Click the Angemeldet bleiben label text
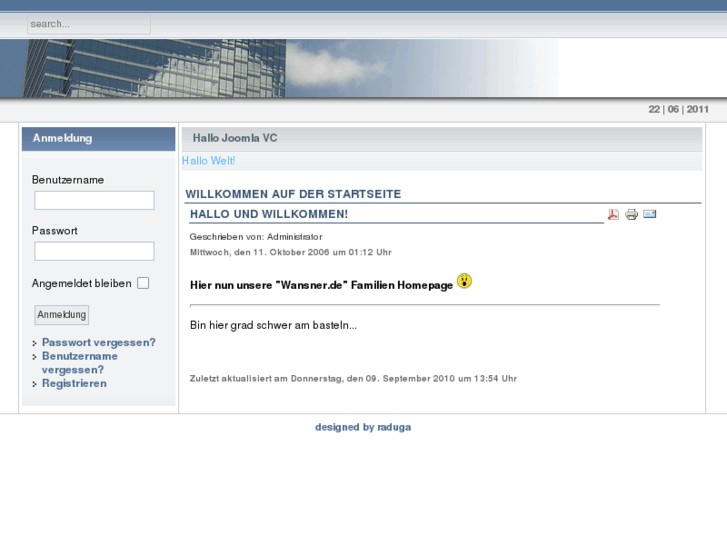Image resolution: width=727 pixels, height=545 pixels. point(82,283)
